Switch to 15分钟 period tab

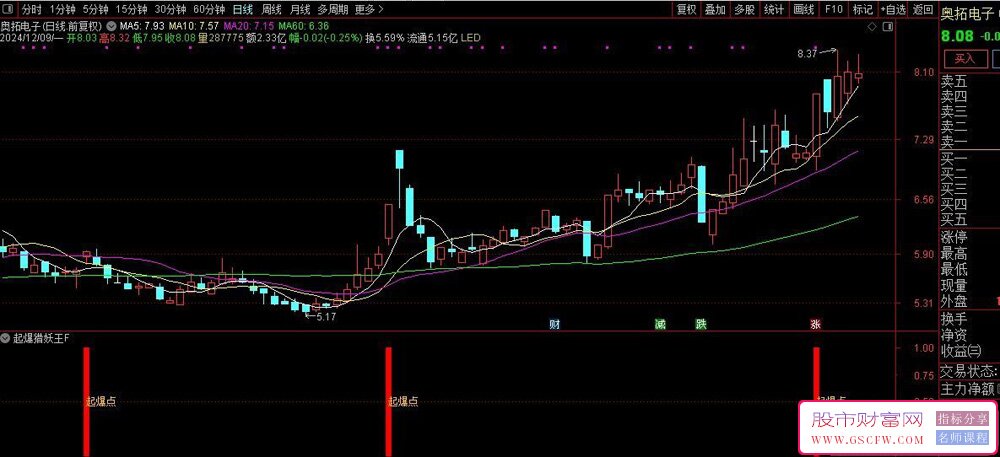[131, 9]
